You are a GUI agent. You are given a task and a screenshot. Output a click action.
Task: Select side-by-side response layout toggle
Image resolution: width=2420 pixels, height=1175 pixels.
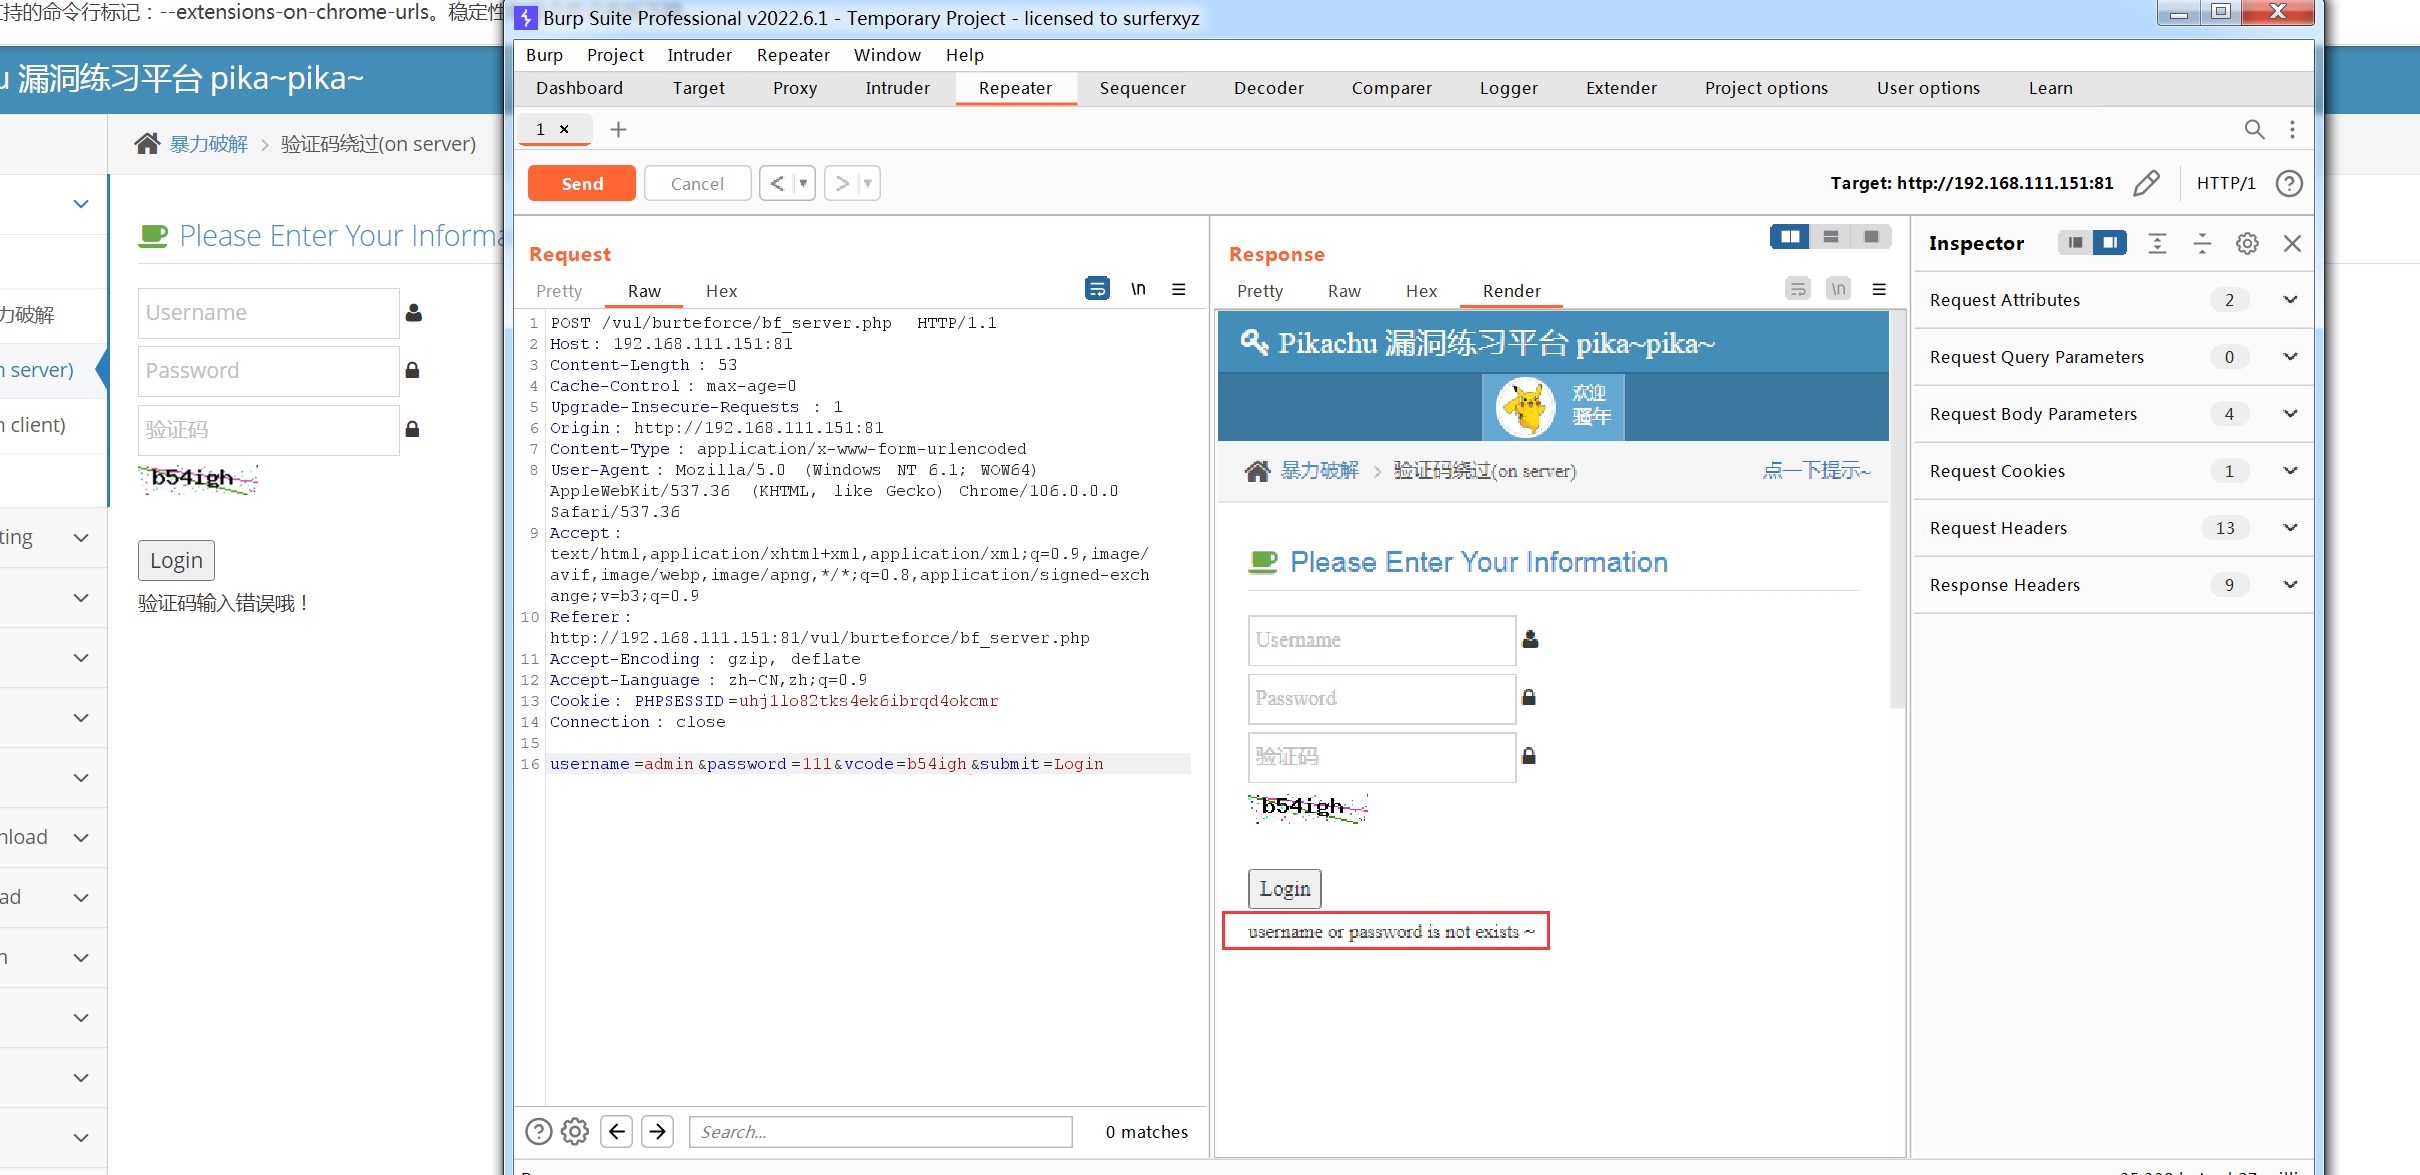click(1789, 237)
